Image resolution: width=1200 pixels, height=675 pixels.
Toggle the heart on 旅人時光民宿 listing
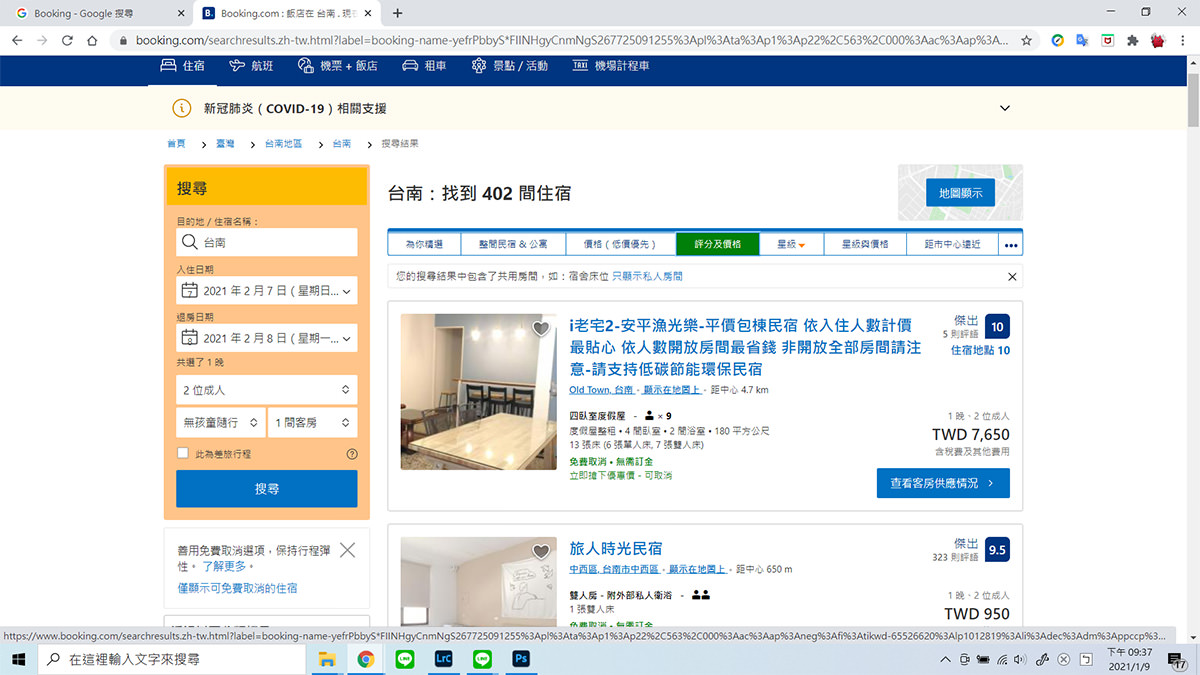pyautogui.click(x=541, y=551)
